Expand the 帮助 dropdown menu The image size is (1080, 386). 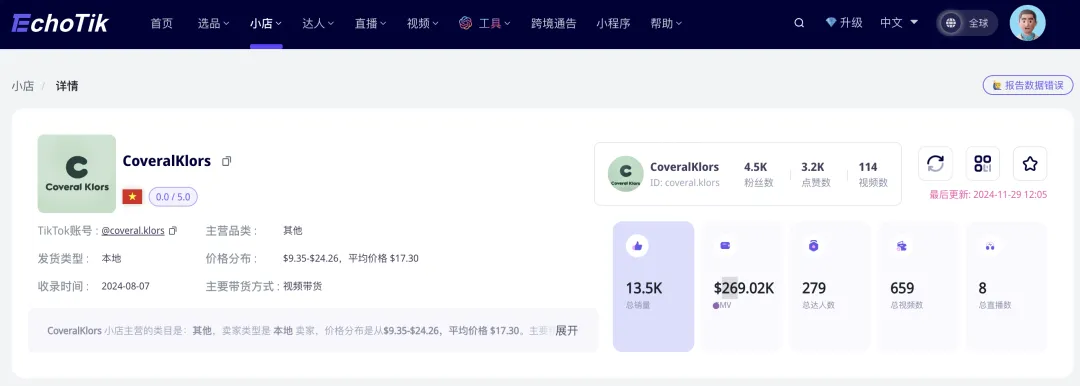(x=666, y=23)
